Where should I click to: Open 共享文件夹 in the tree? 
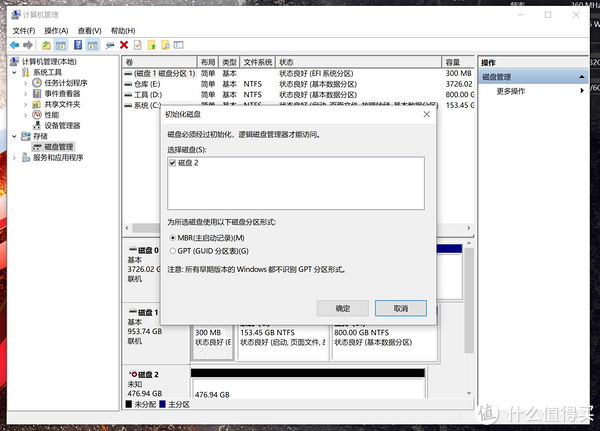62,104
